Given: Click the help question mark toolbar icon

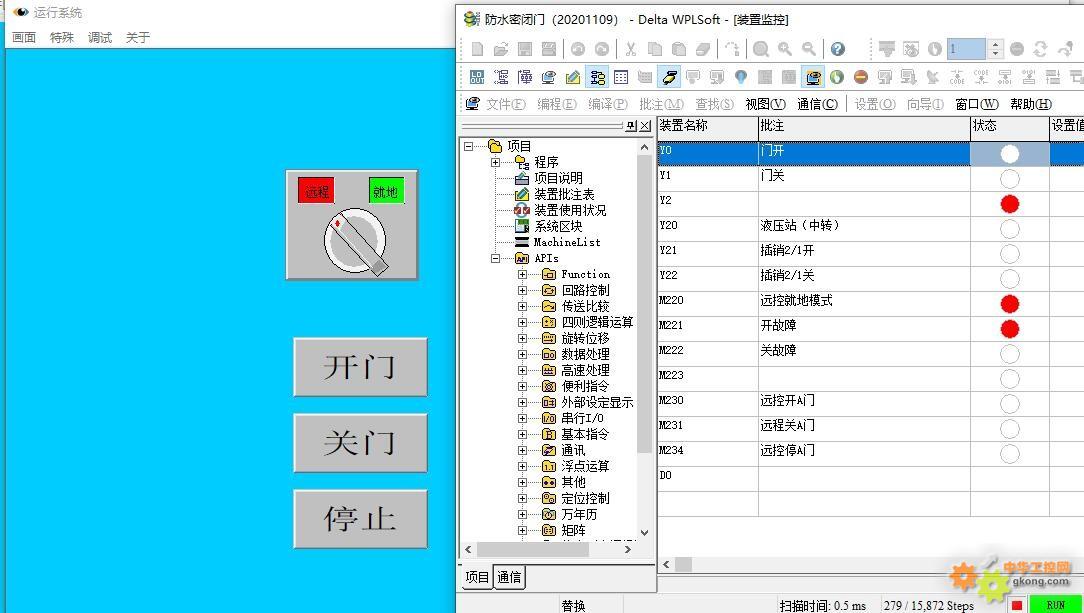Looking at the screenshot, I should [x=838, y=49].
